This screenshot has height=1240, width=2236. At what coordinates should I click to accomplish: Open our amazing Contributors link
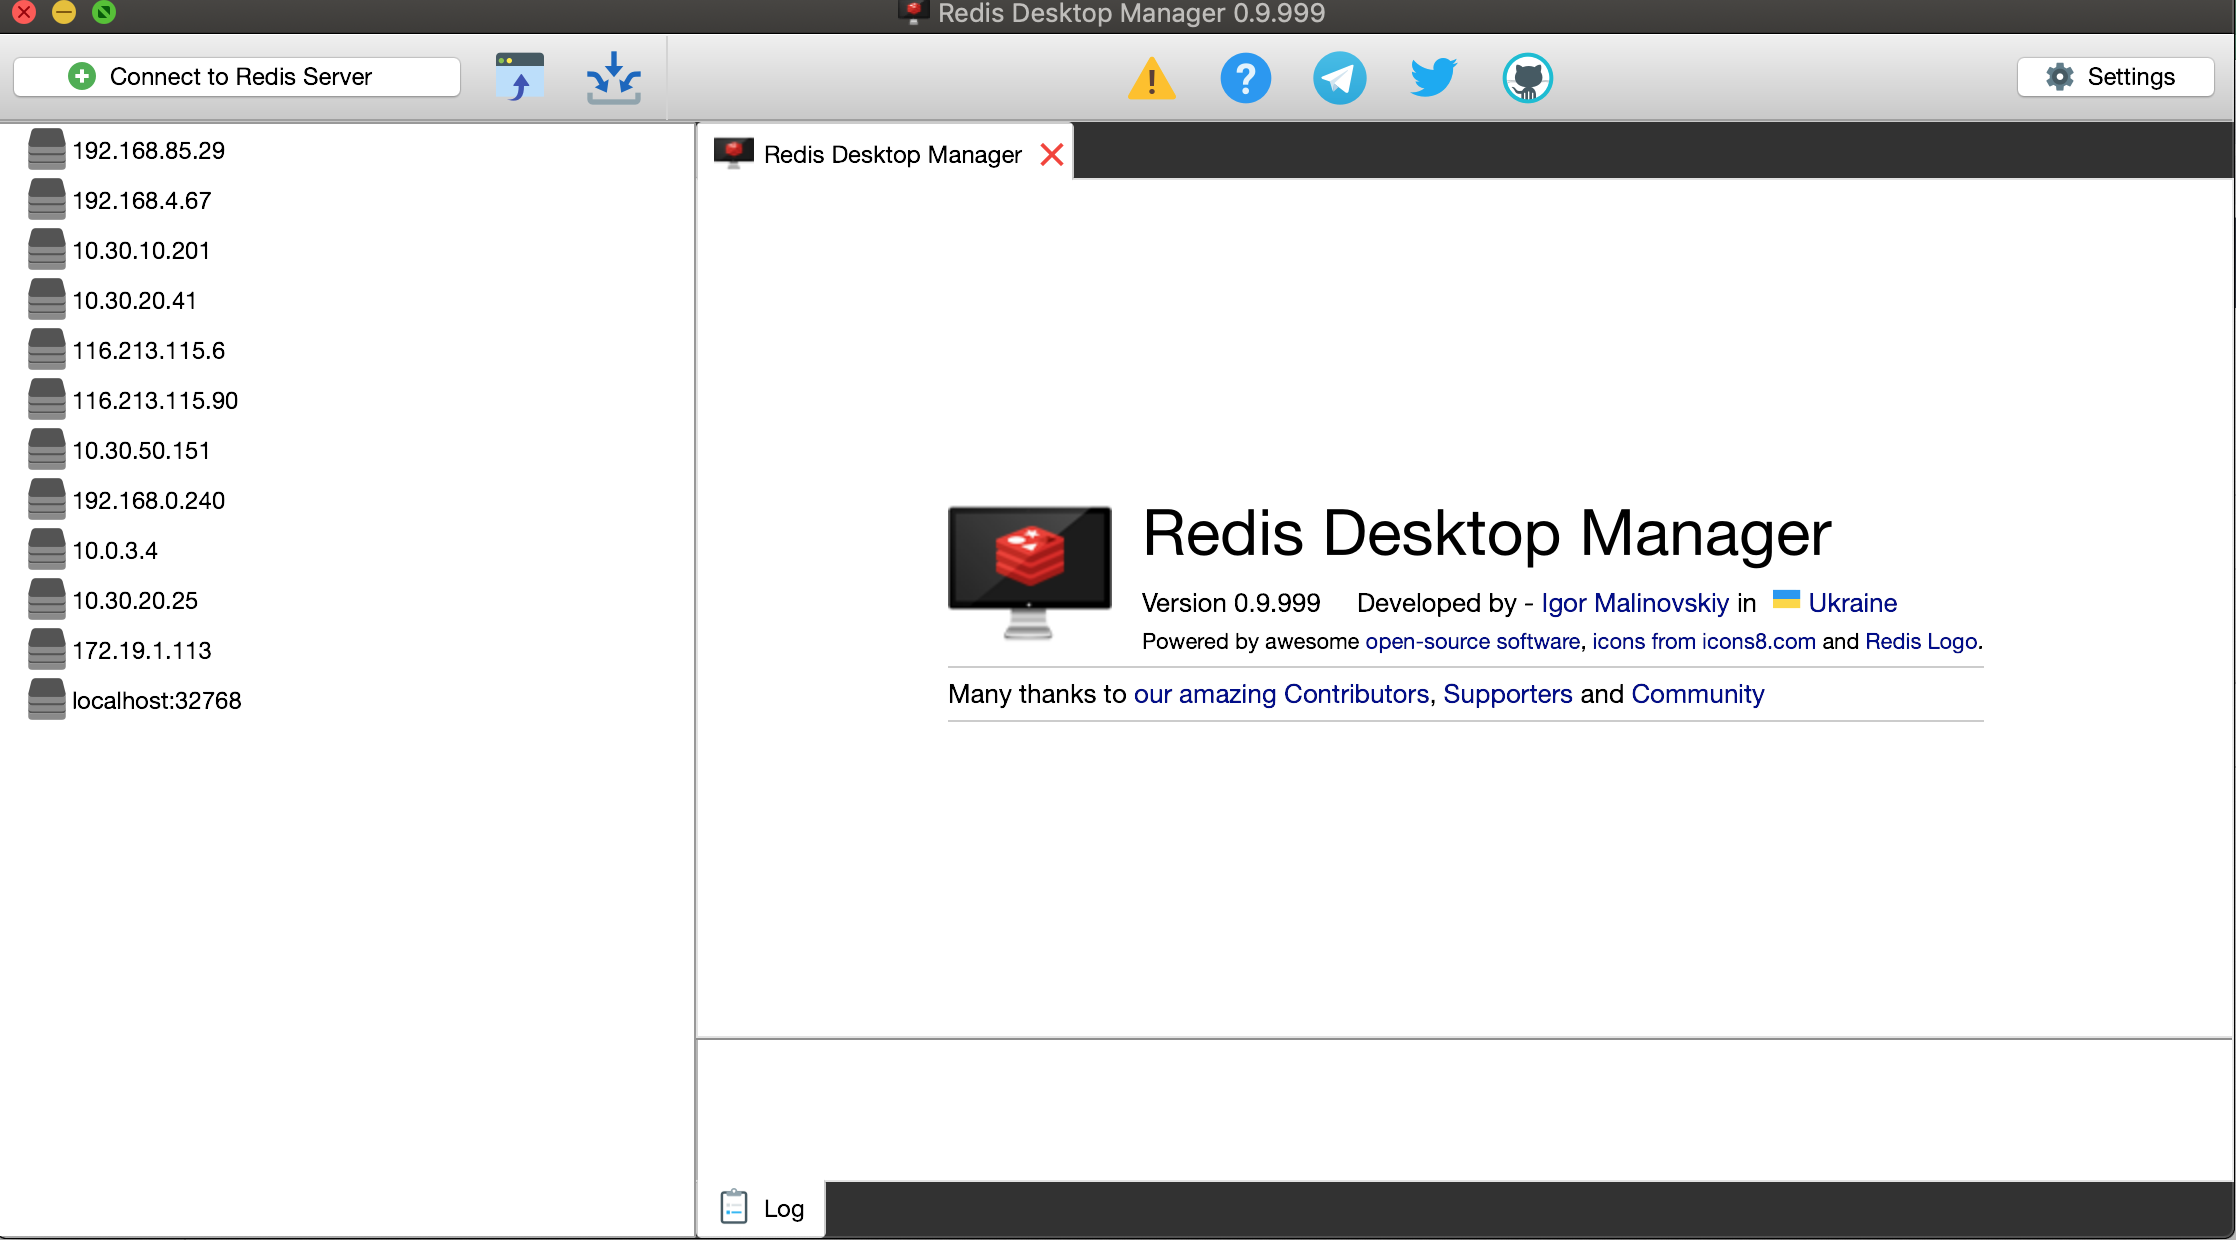click(1281, 694)
